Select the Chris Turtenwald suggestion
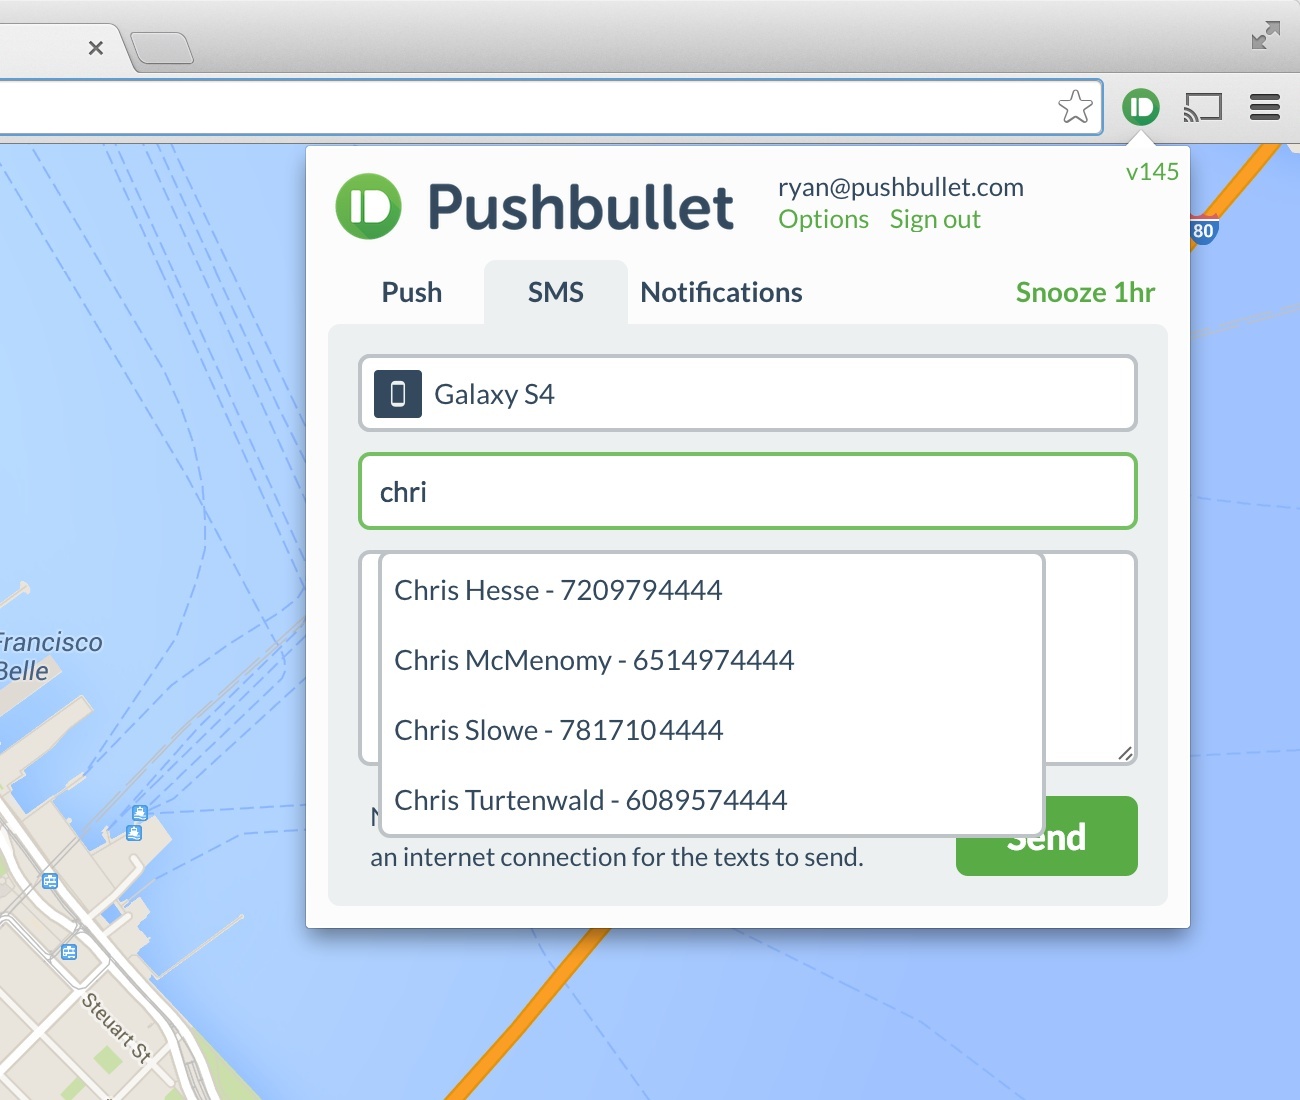Screen dimensions: 1300x1100 pyautogui.click(x=590, y=800)
